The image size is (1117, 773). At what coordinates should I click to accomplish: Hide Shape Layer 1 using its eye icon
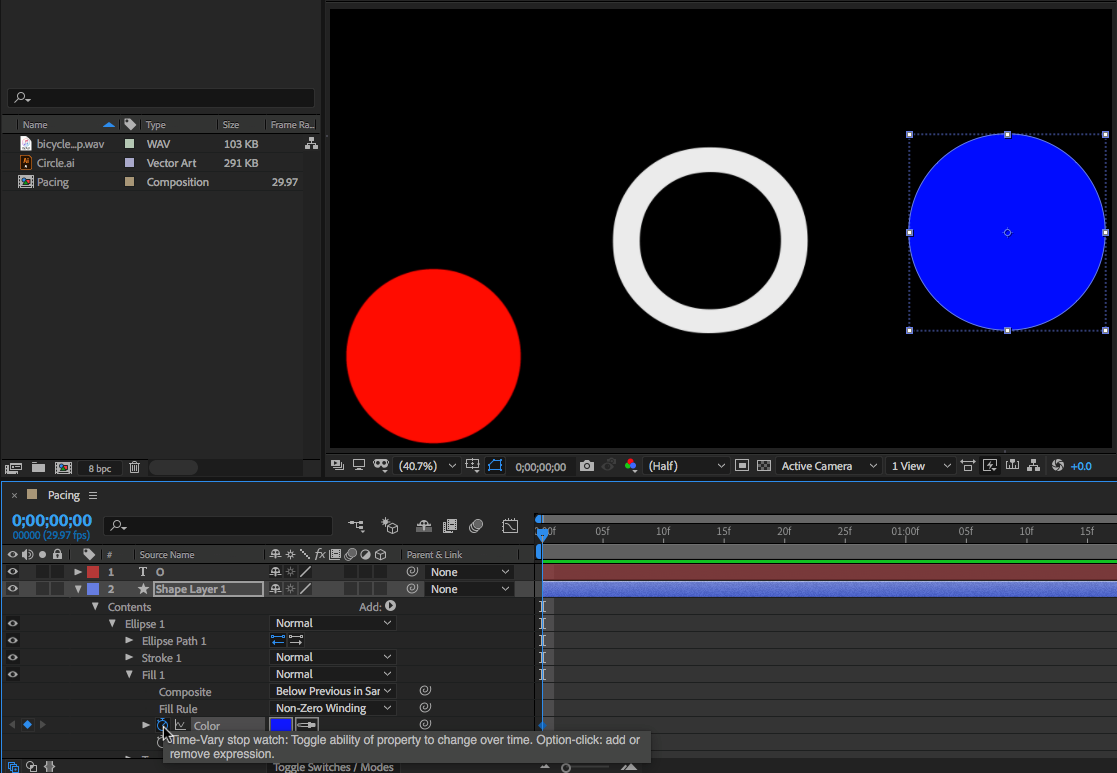coord(13,589)
